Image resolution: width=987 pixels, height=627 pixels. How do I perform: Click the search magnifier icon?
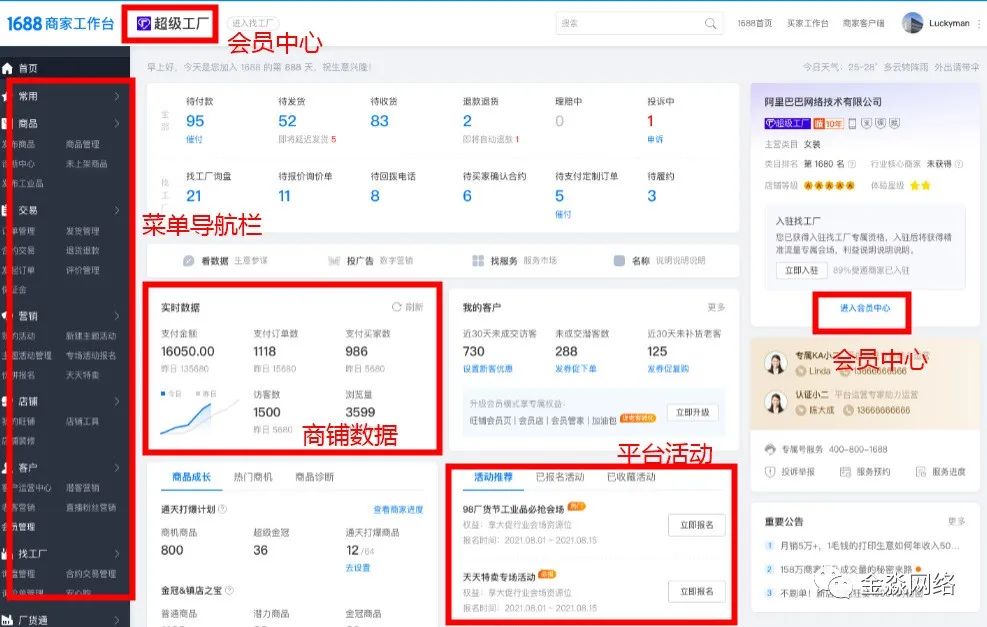point(710,23)
